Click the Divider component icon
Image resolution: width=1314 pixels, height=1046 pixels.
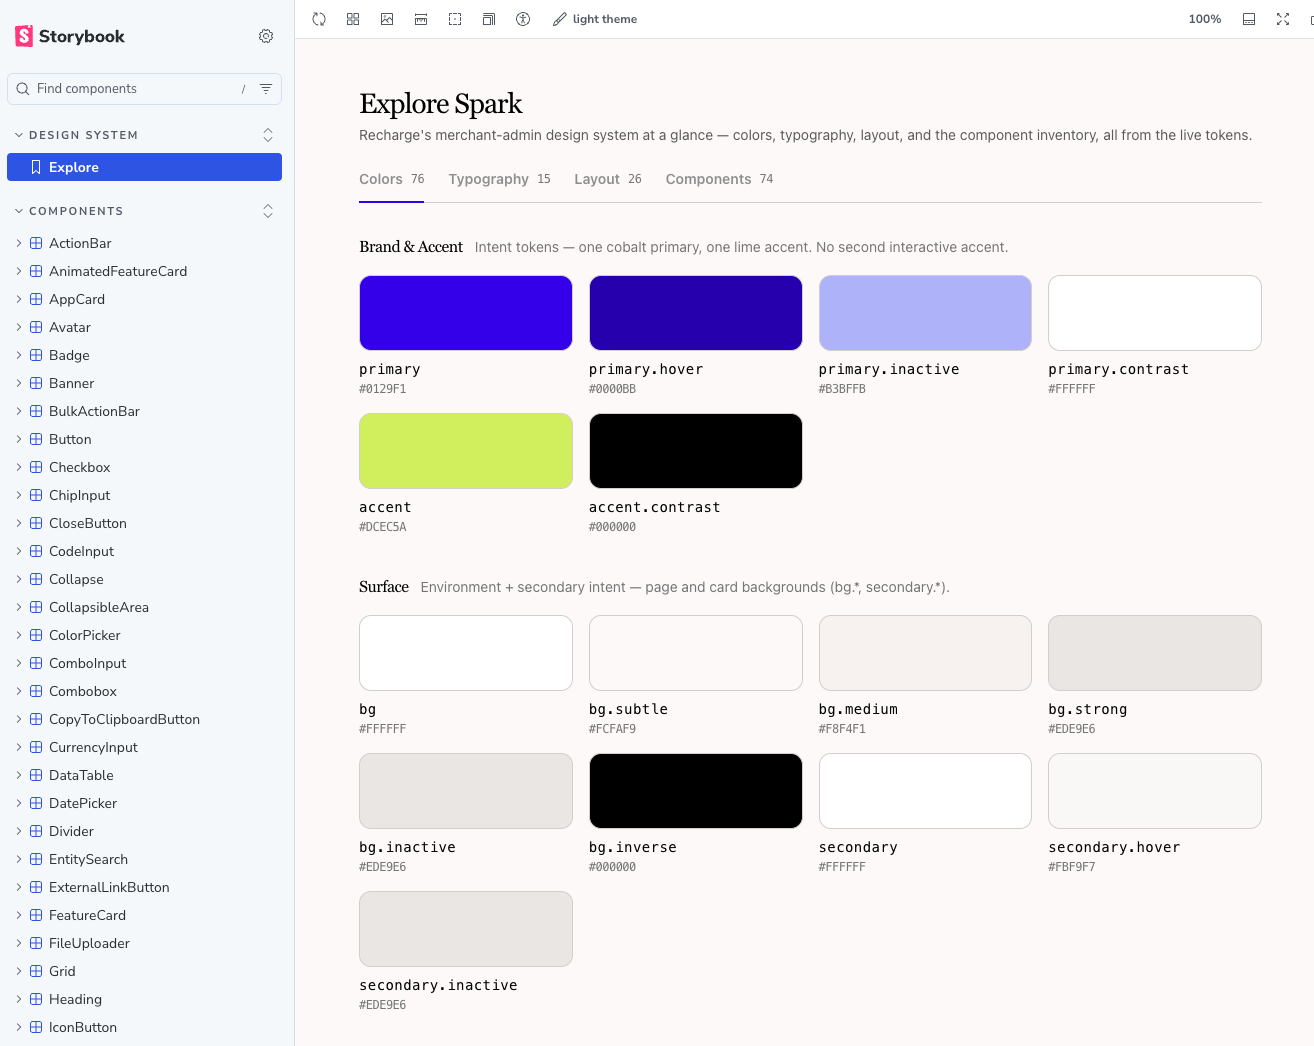36,831
